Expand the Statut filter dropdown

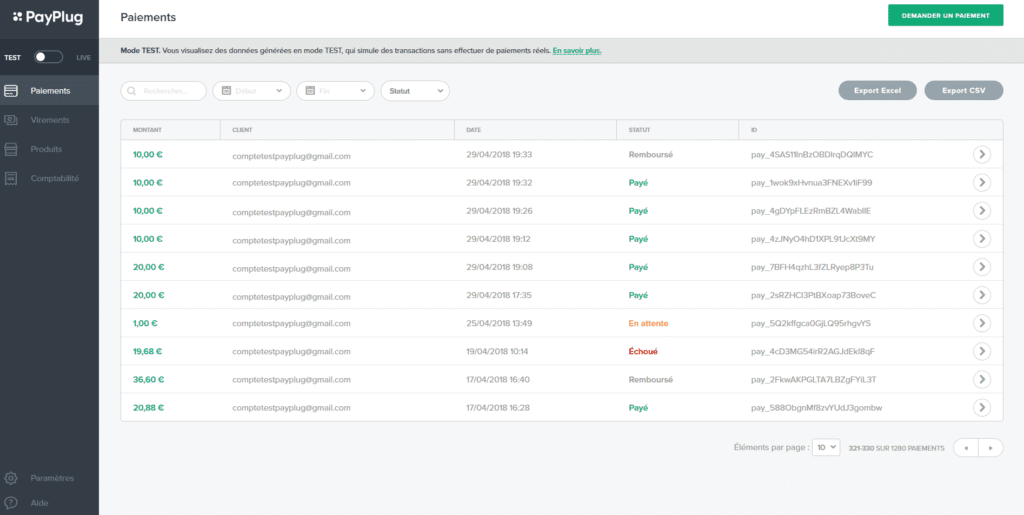(415, 91)
